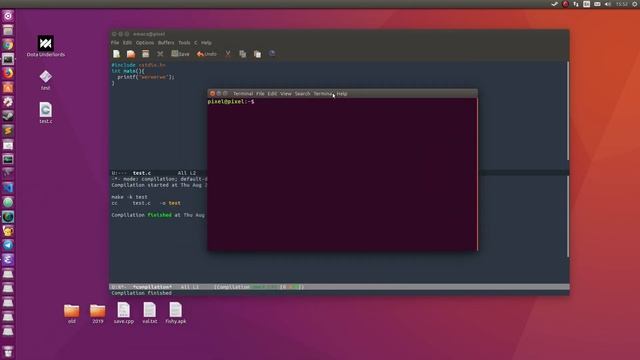Click the Emacs Open Directory toolbar icon

(145, 54)
